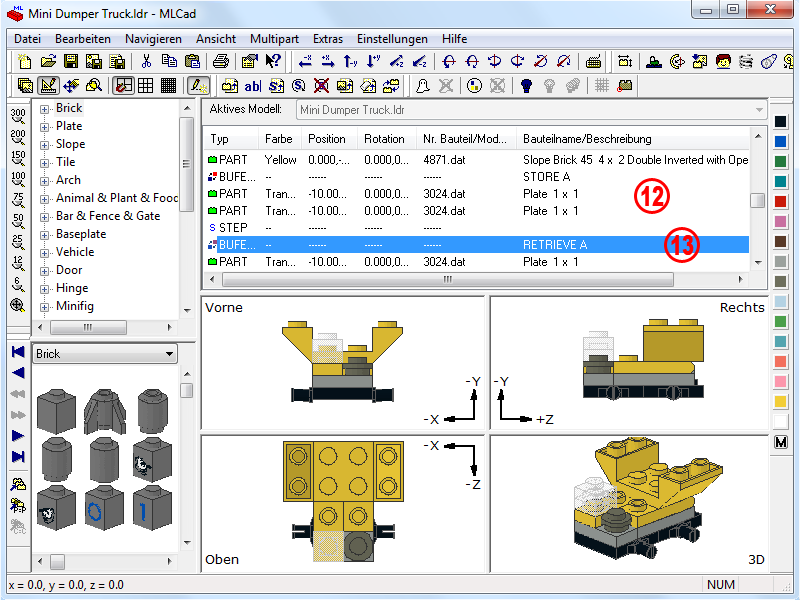Move part along positive Y axis
Screen dimensions: 800x600
pos(373,62)
